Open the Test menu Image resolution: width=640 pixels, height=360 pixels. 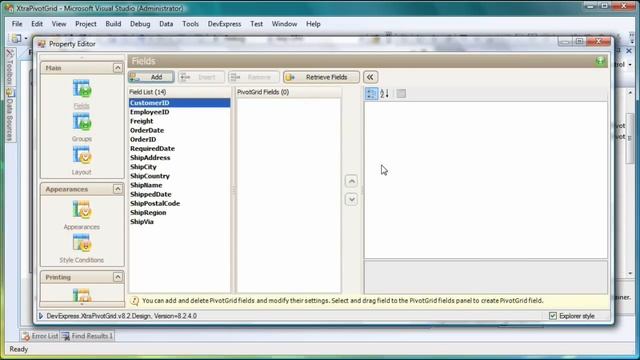point(256,24)
